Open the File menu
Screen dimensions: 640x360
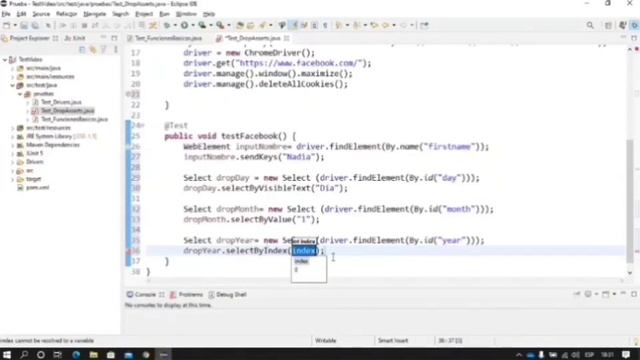pyautogui.click(x=6, y=14)
